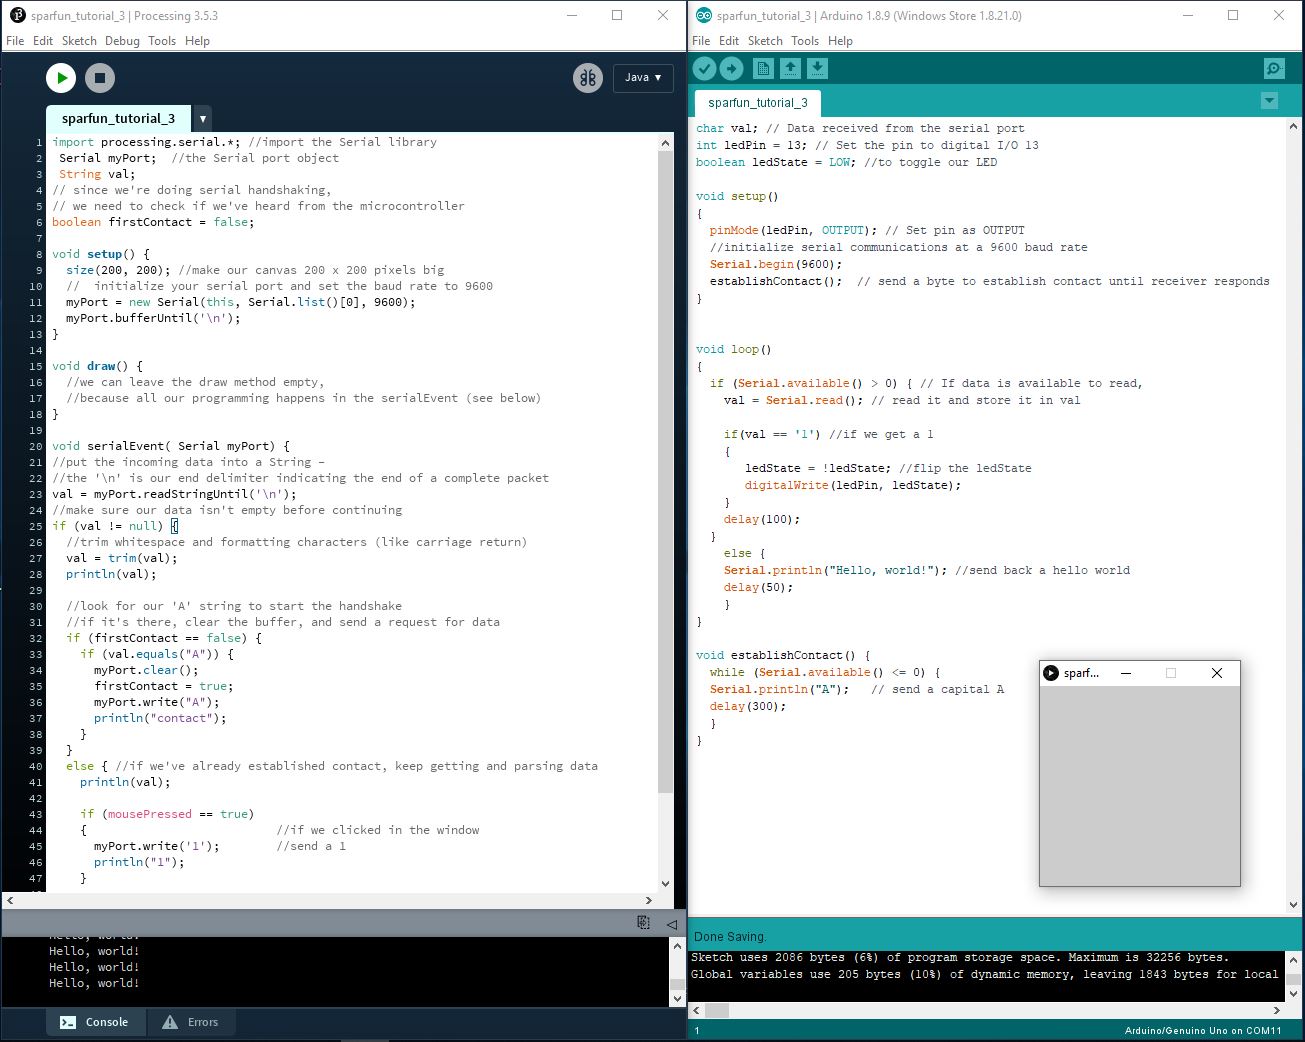
Task: Open the Processing Help menu
Action: tap(198, 41)
